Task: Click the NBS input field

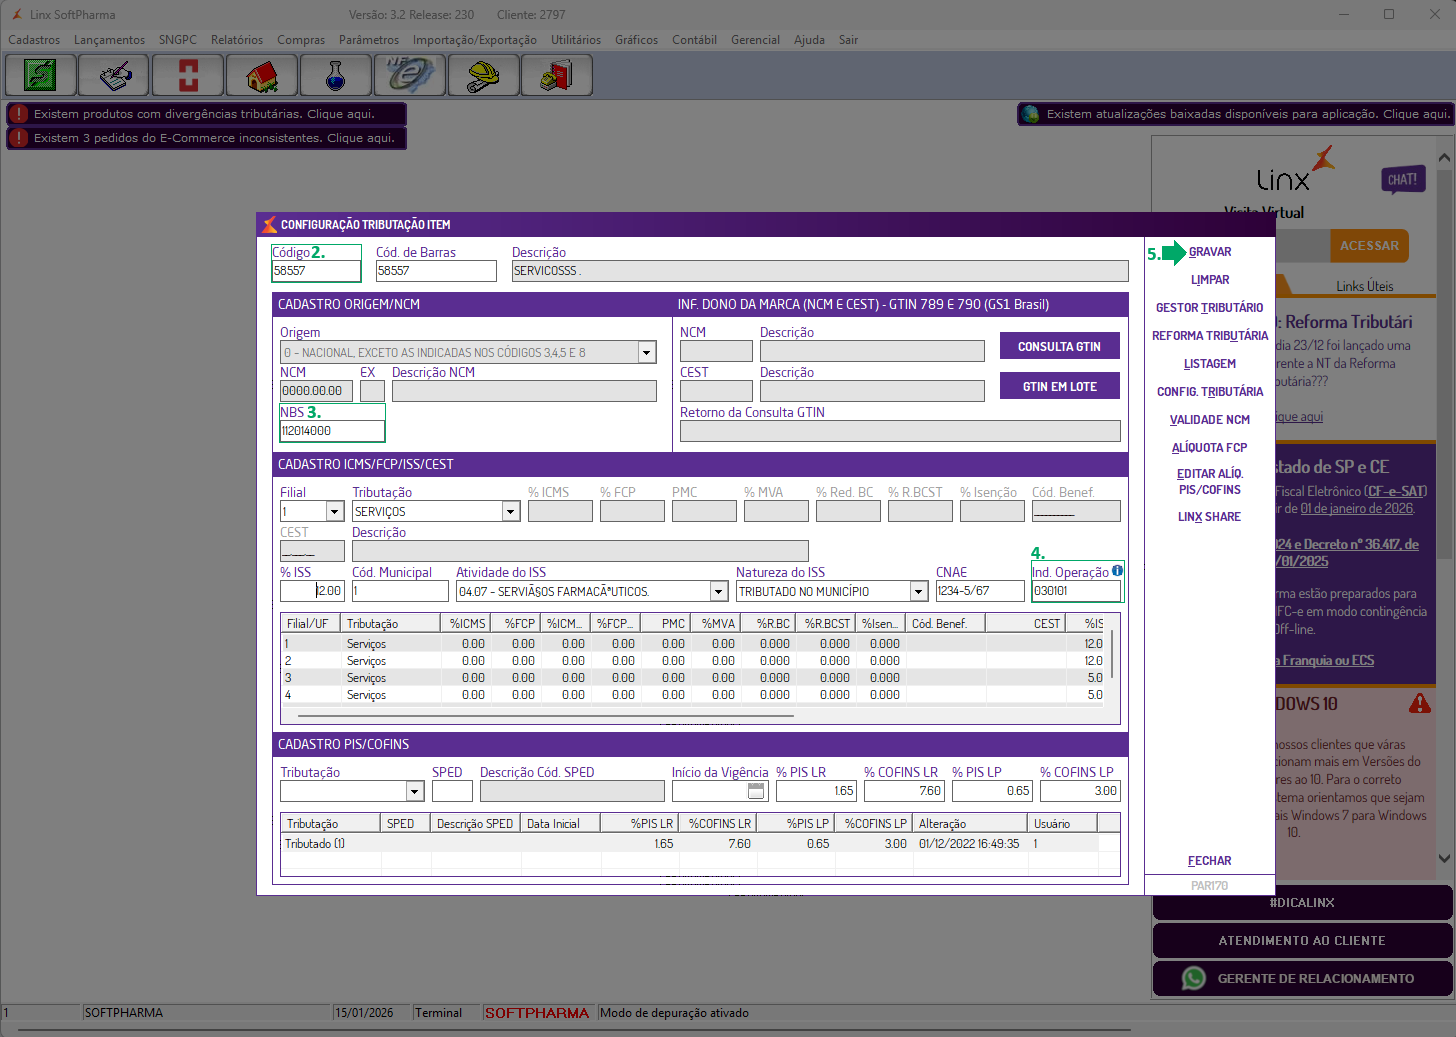Action: pos(332,431)
